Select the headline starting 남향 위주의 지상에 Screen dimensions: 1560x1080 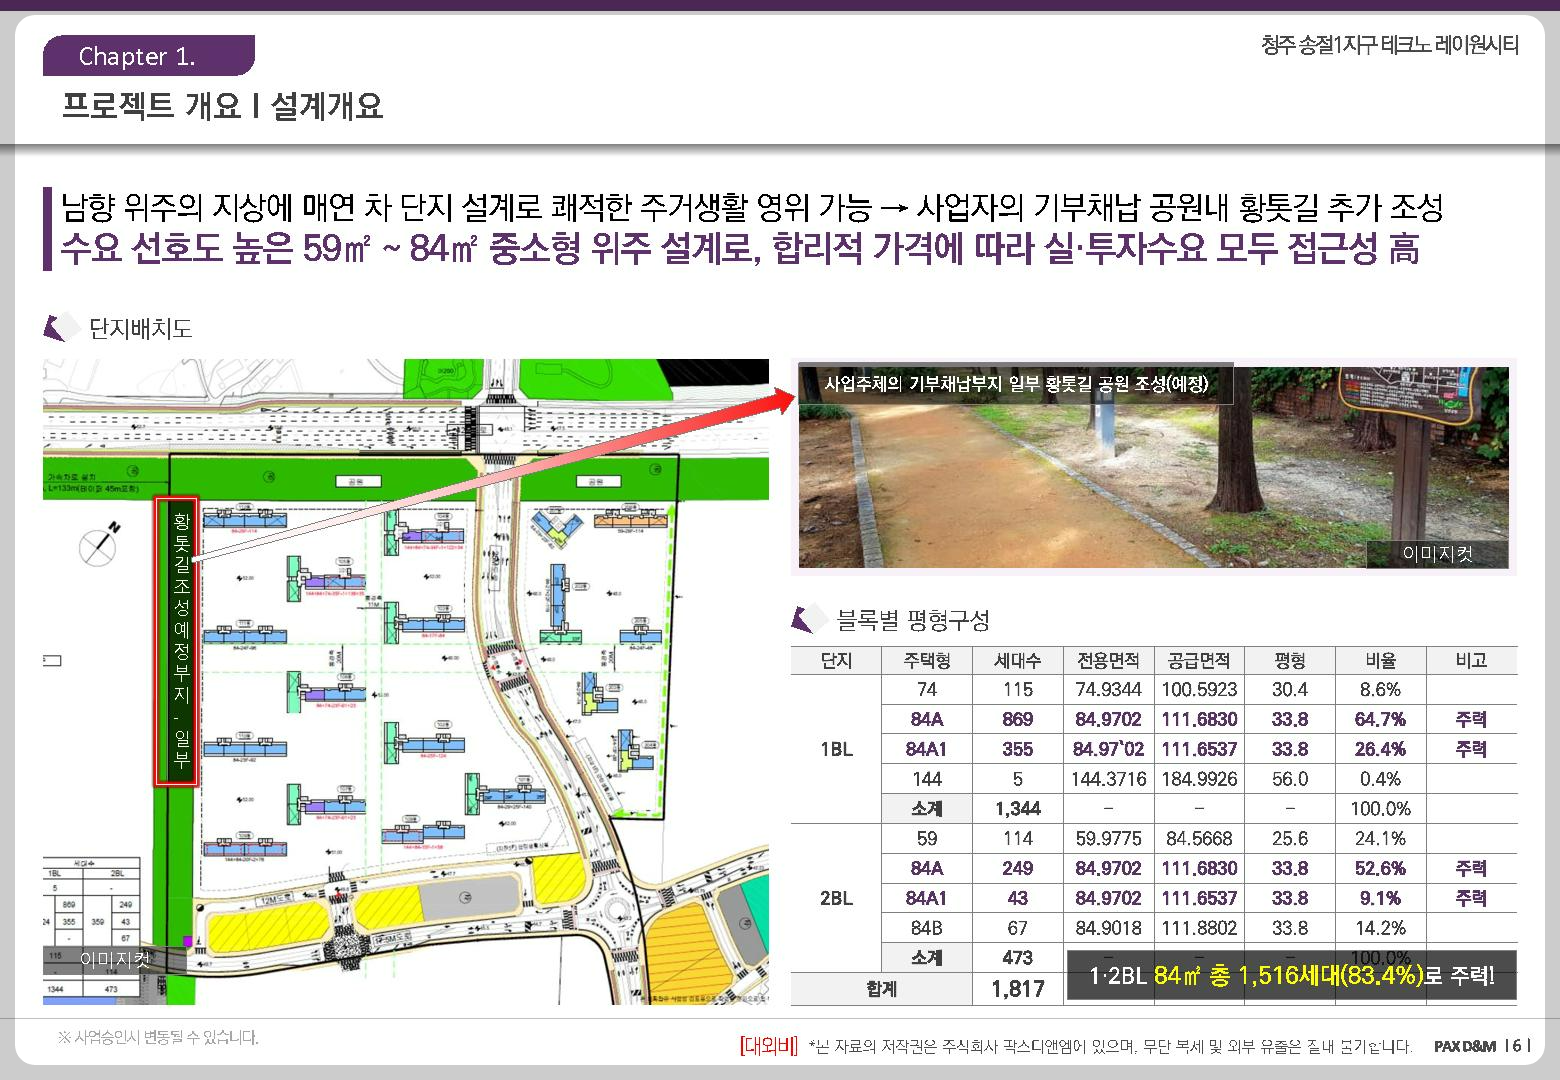point(751,207)
